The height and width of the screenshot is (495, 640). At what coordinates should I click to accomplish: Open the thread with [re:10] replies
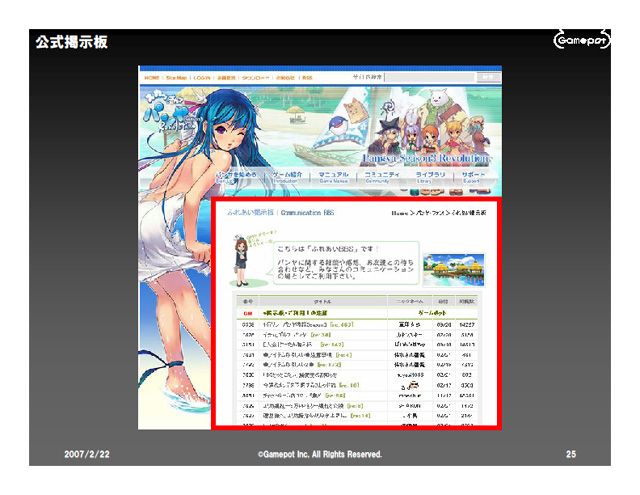311,385
